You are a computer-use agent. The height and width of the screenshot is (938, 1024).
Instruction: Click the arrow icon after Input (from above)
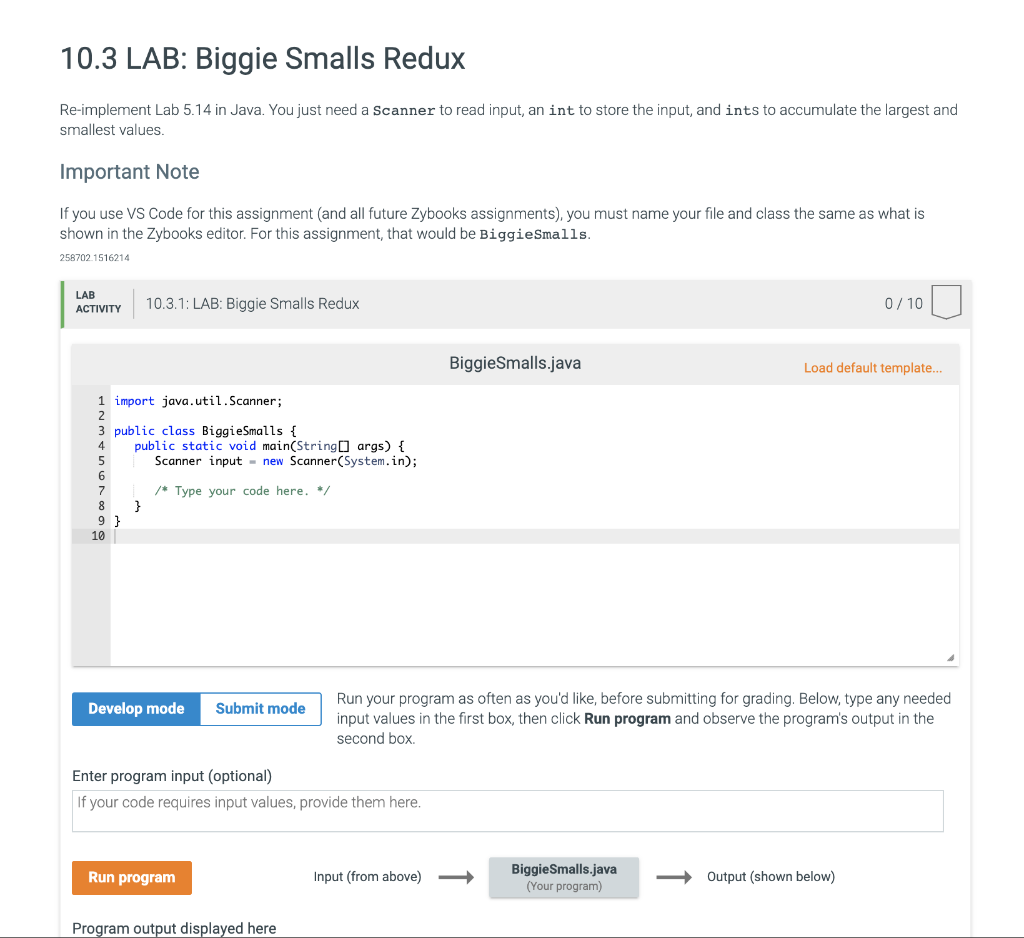click(x=456, y=876)
